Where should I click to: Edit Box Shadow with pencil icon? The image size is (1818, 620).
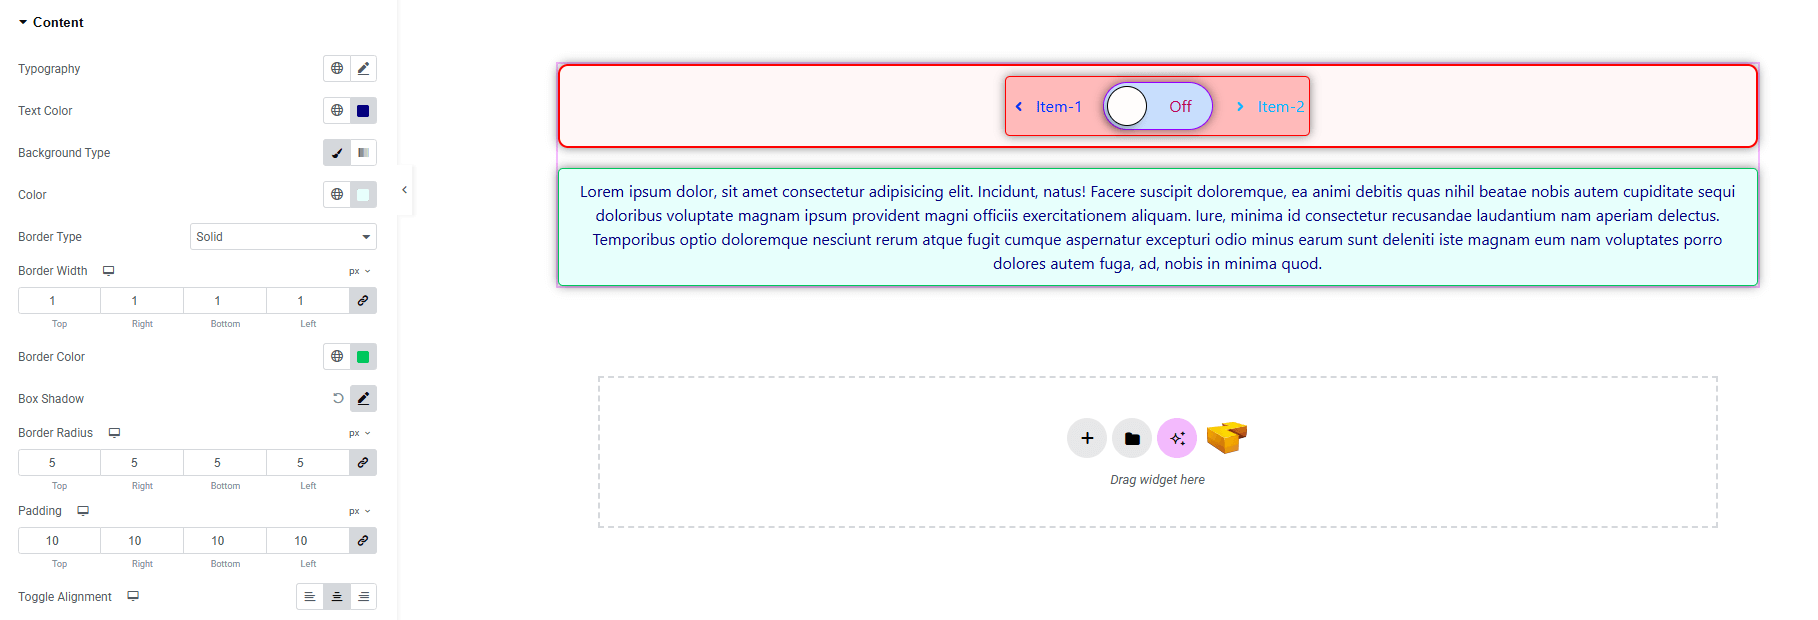point(363,399)
